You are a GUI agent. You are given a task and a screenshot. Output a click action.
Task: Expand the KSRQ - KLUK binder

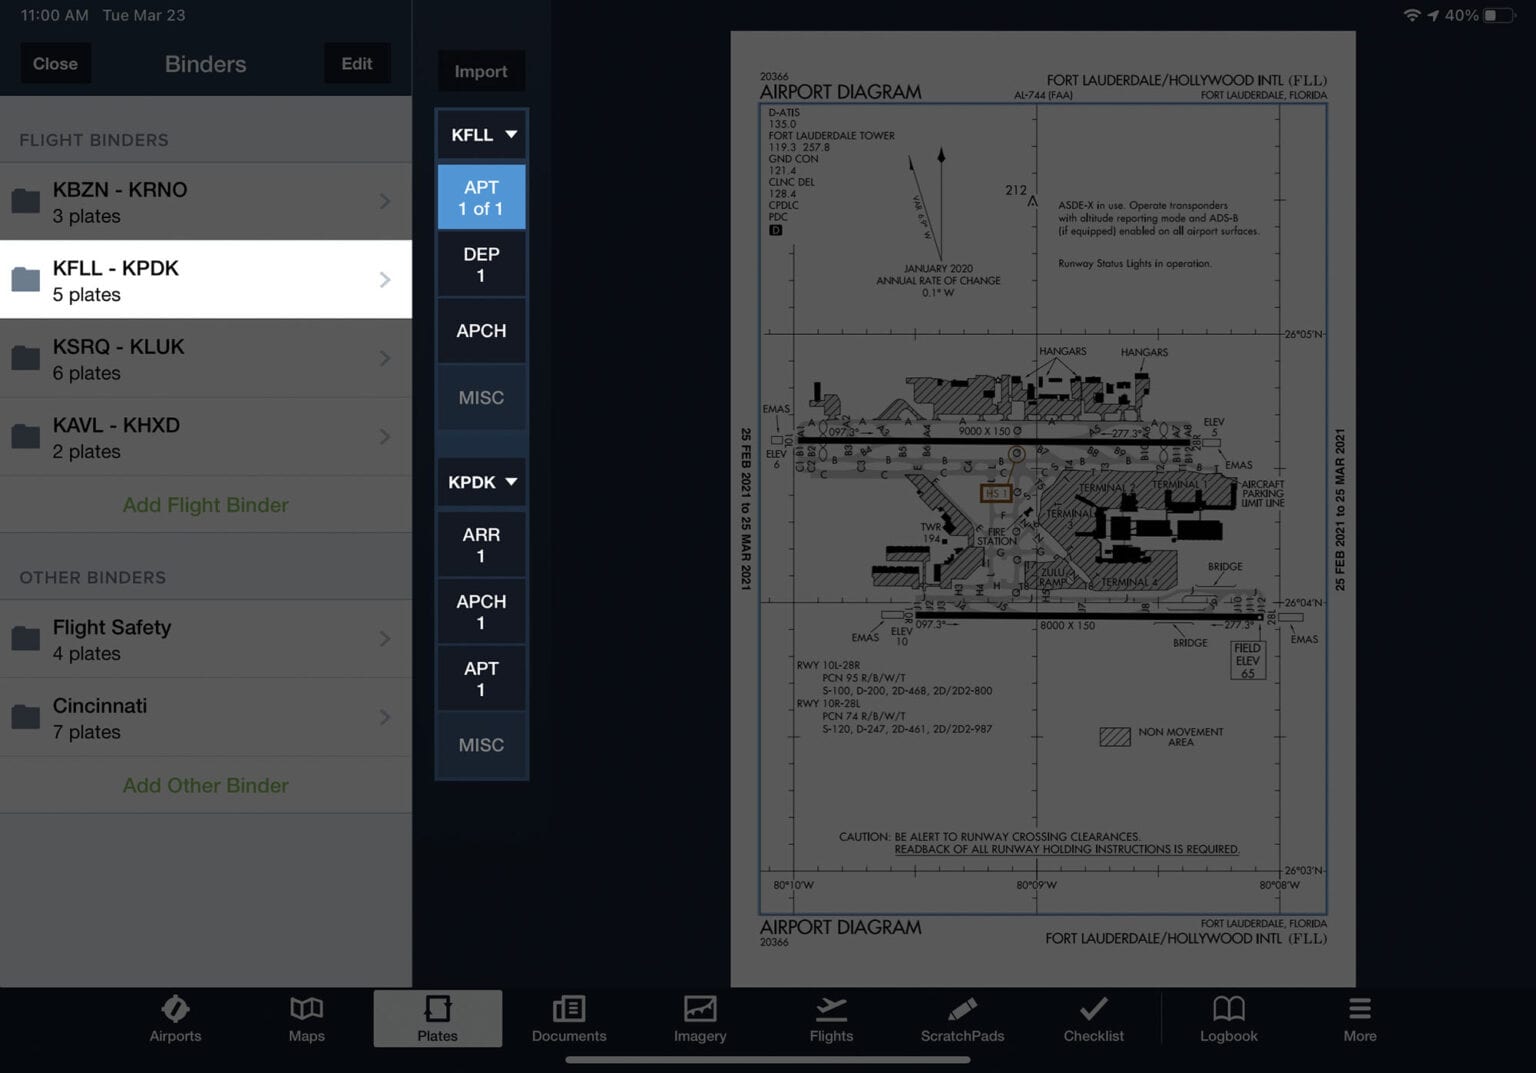click(206, 358)
